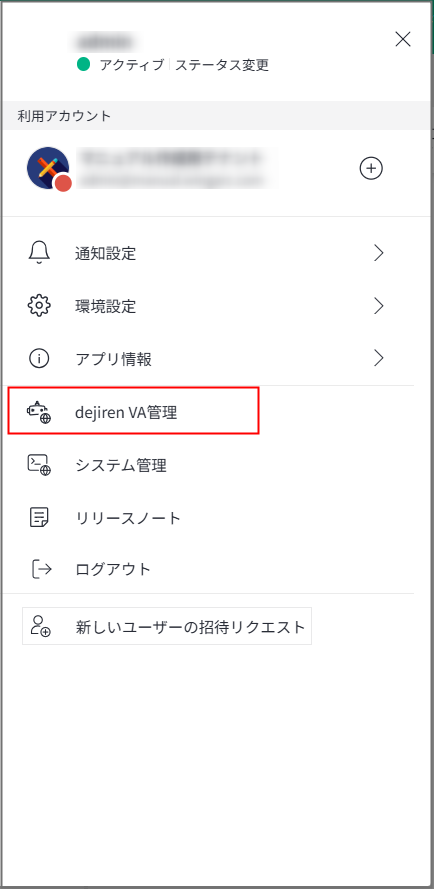Image resolution: width=434 pixels, height=889 pixels.
Task: Click the robot icon for dejiren VA管理
Action: [x=39, y=412]
